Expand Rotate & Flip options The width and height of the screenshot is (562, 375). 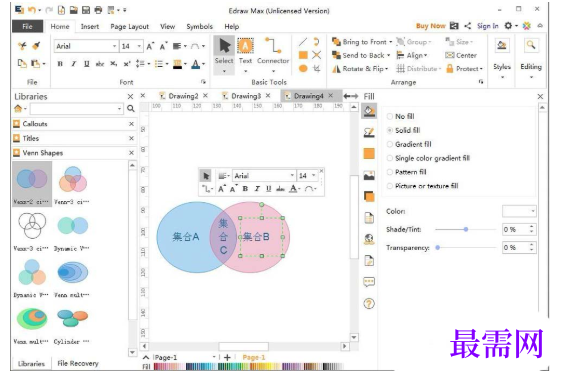pyautogui.click(x=360, y=68)
